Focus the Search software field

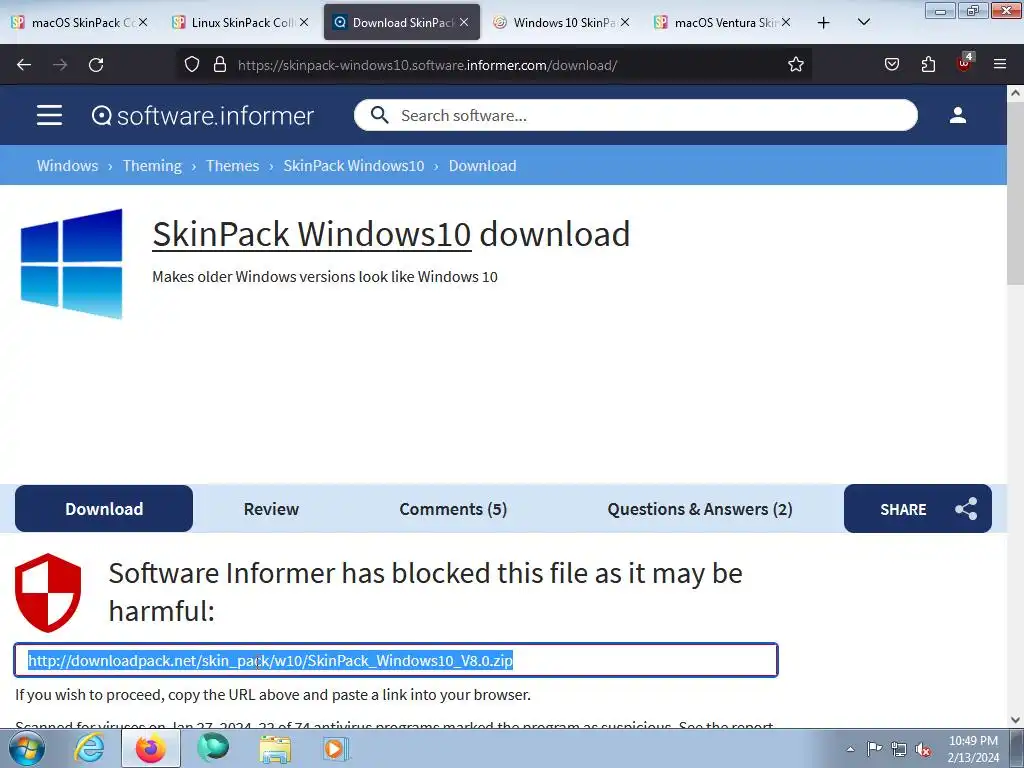(x=635, y=115)
